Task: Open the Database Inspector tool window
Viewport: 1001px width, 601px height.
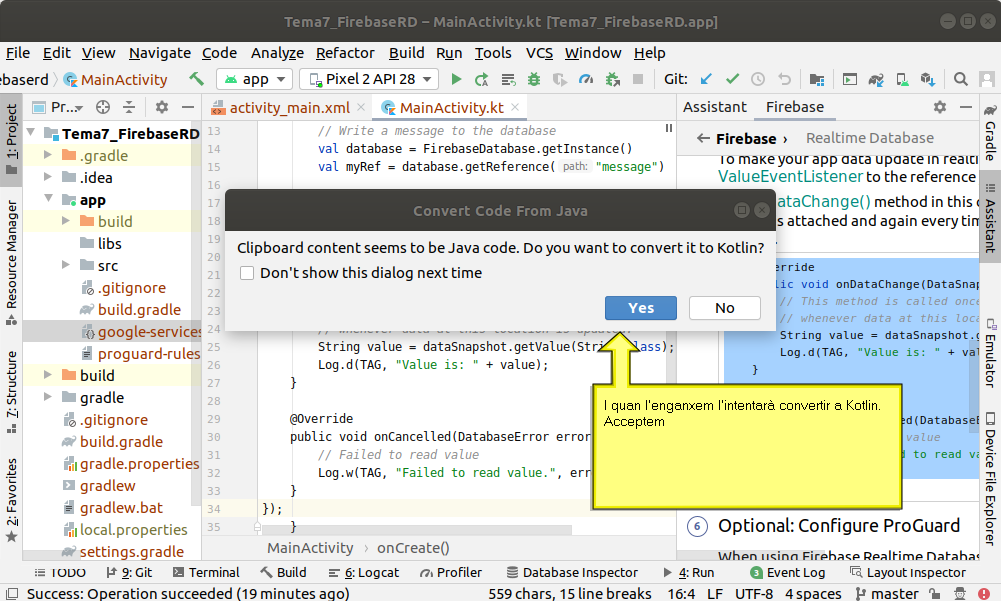Action: [x=572, y=572]
